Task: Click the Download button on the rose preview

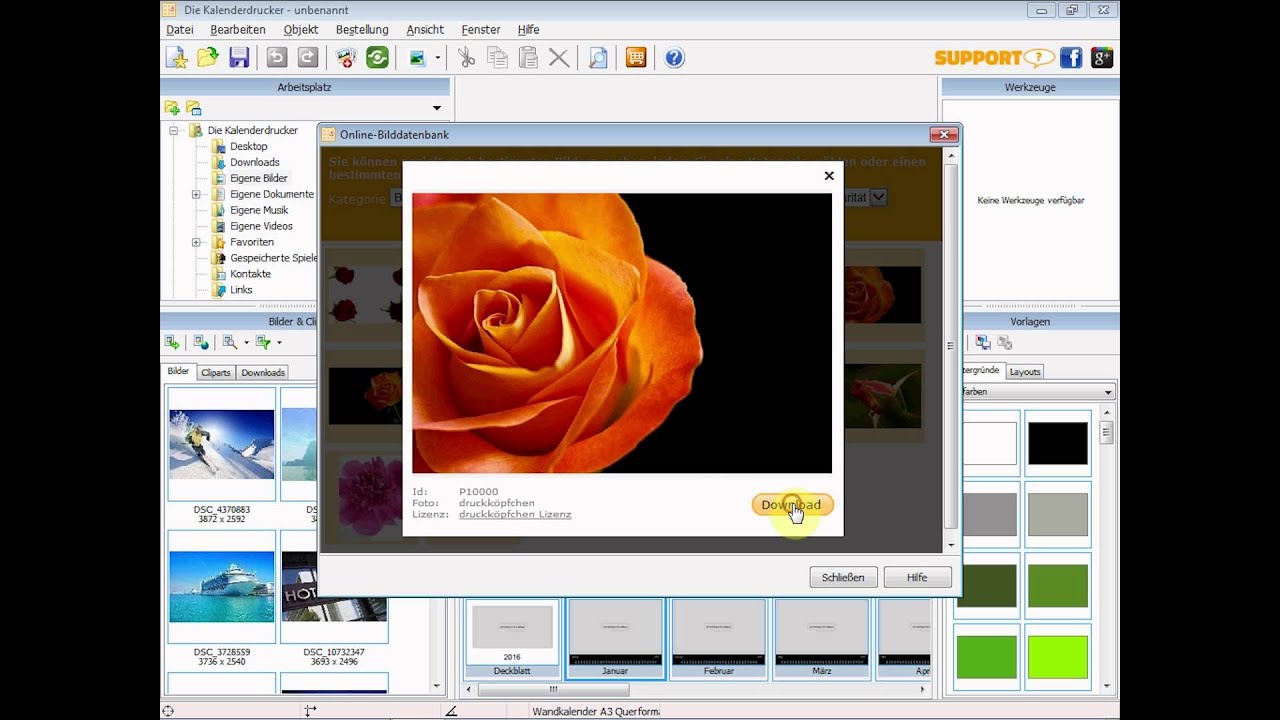Action: pos(791,505)
